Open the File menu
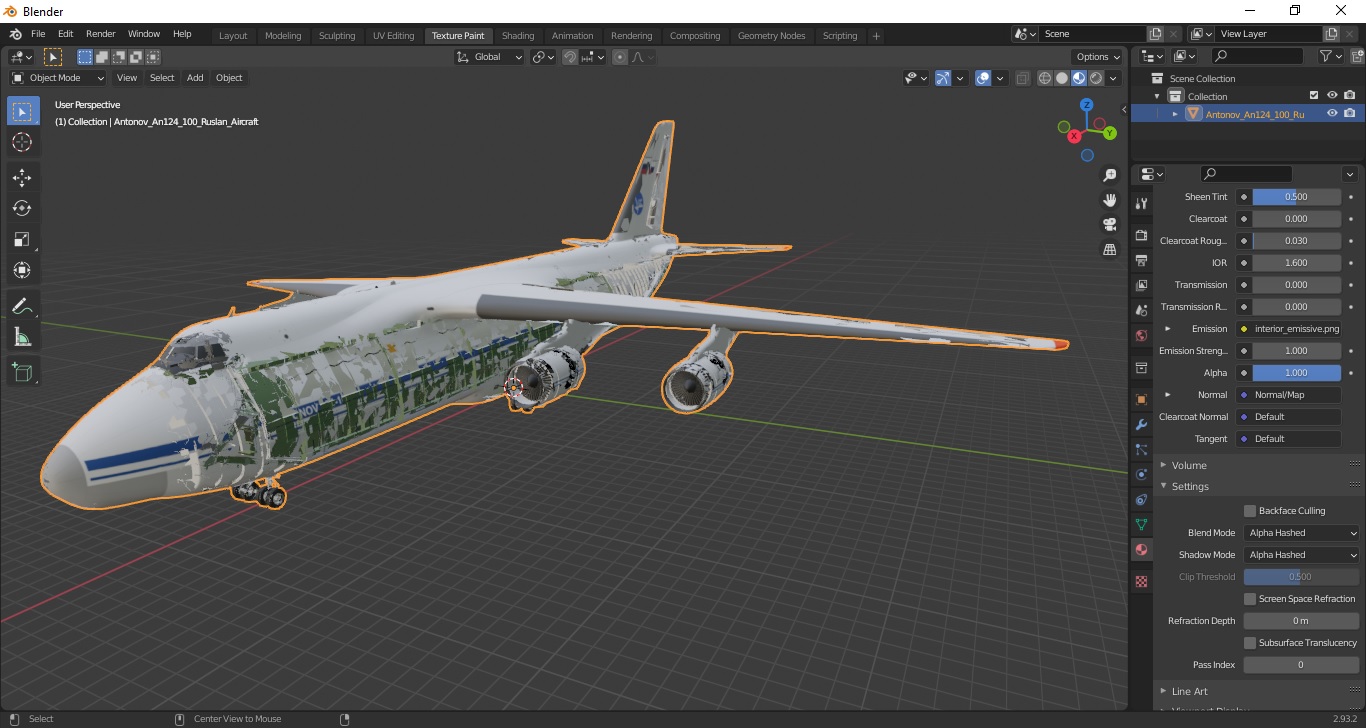 [x=38, y=34]
